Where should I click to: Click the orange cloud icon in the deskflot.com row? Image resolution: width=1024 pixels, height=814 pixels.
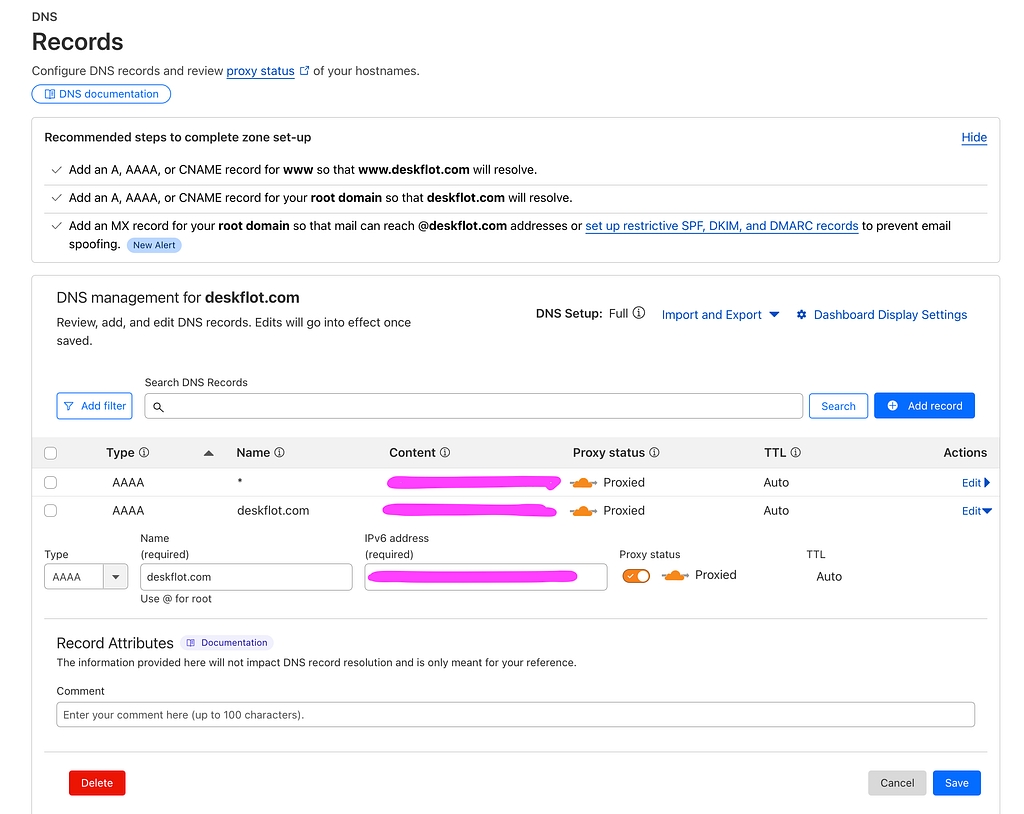pos(583,511)
